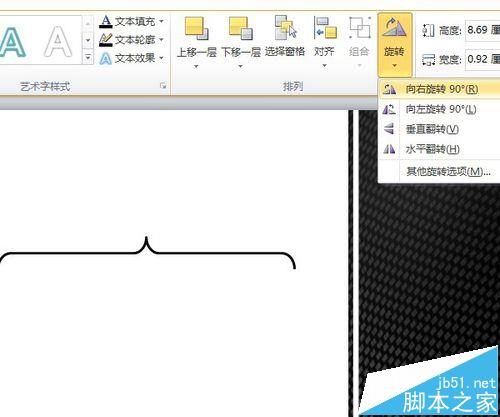Click the Align (对齐) icon
The image size is (500, 417).
pos(325,27)
